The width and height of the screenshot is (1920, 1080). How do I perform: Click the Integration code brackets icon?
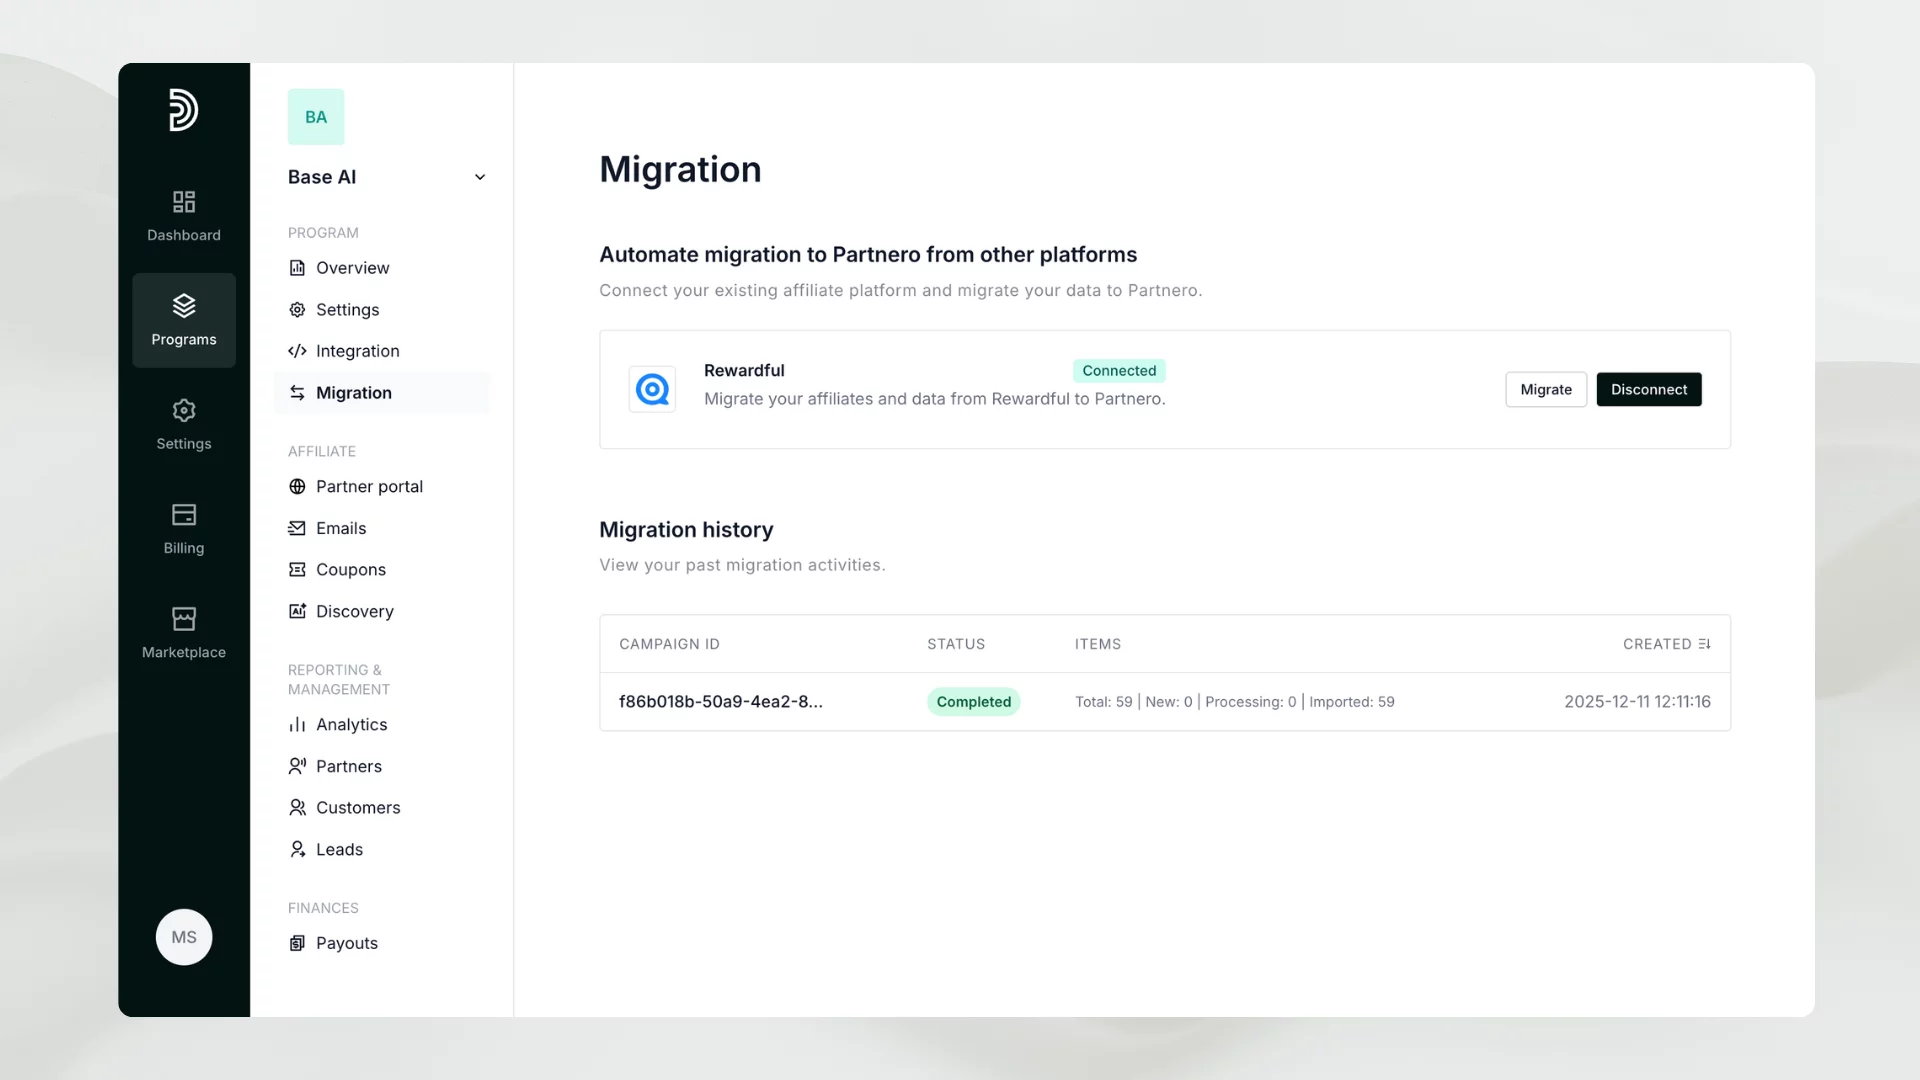tap(296, 351)
